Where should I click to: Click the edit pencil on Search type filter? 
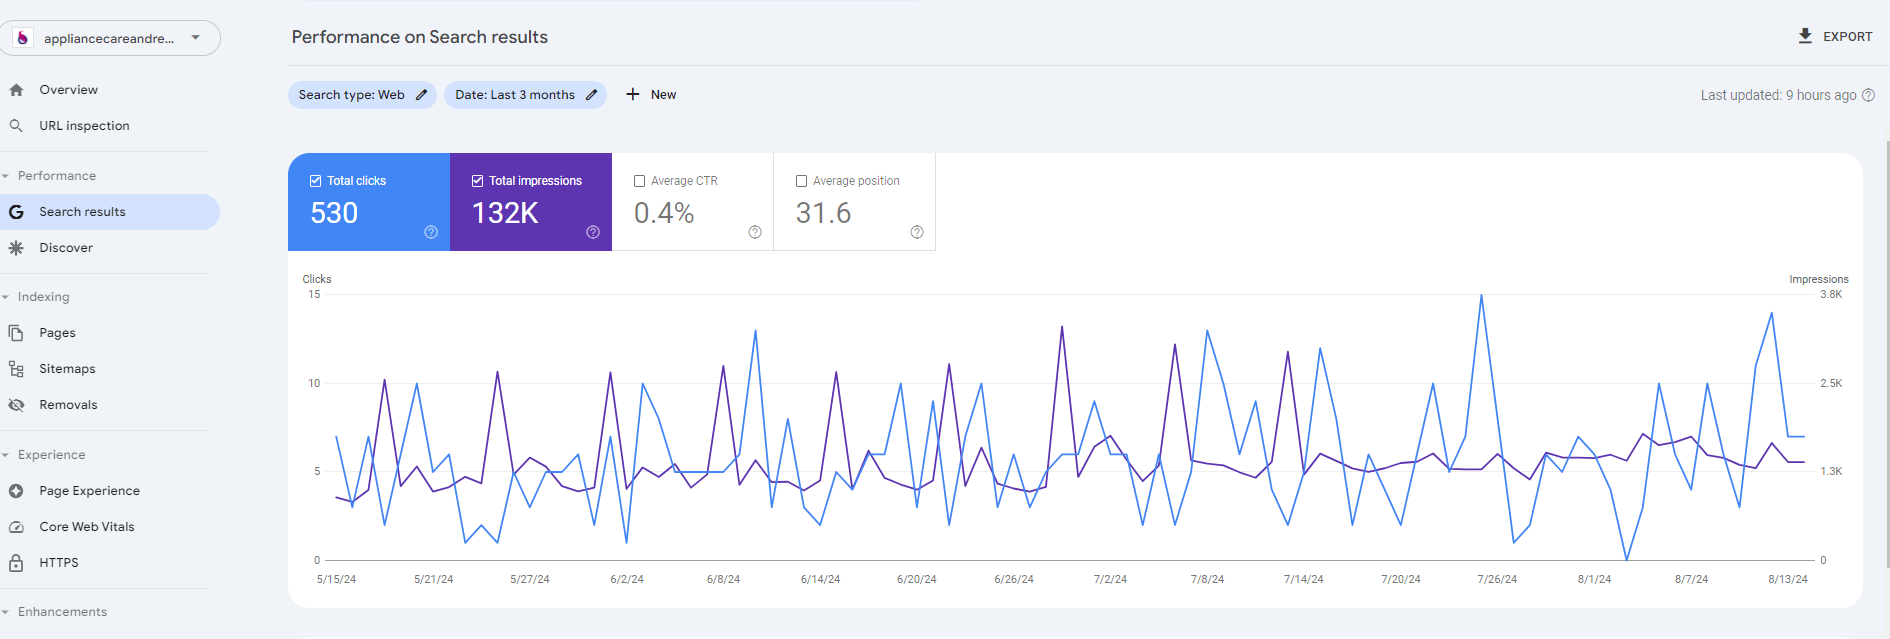click(421, 95)
